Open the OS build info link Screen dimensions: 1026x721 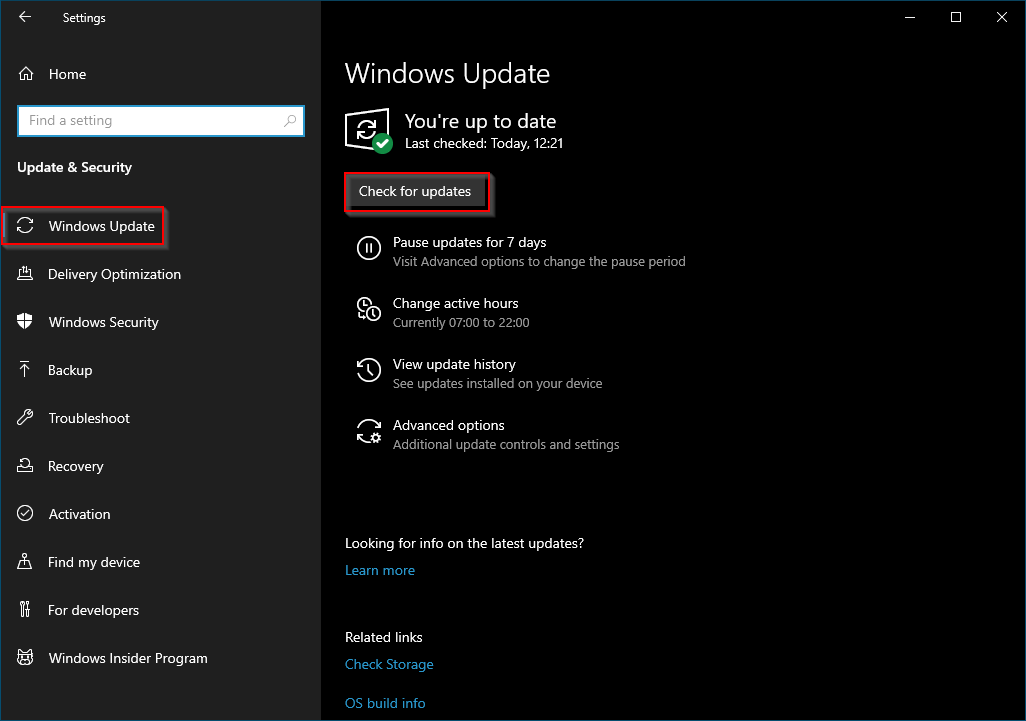coord(385,703)
